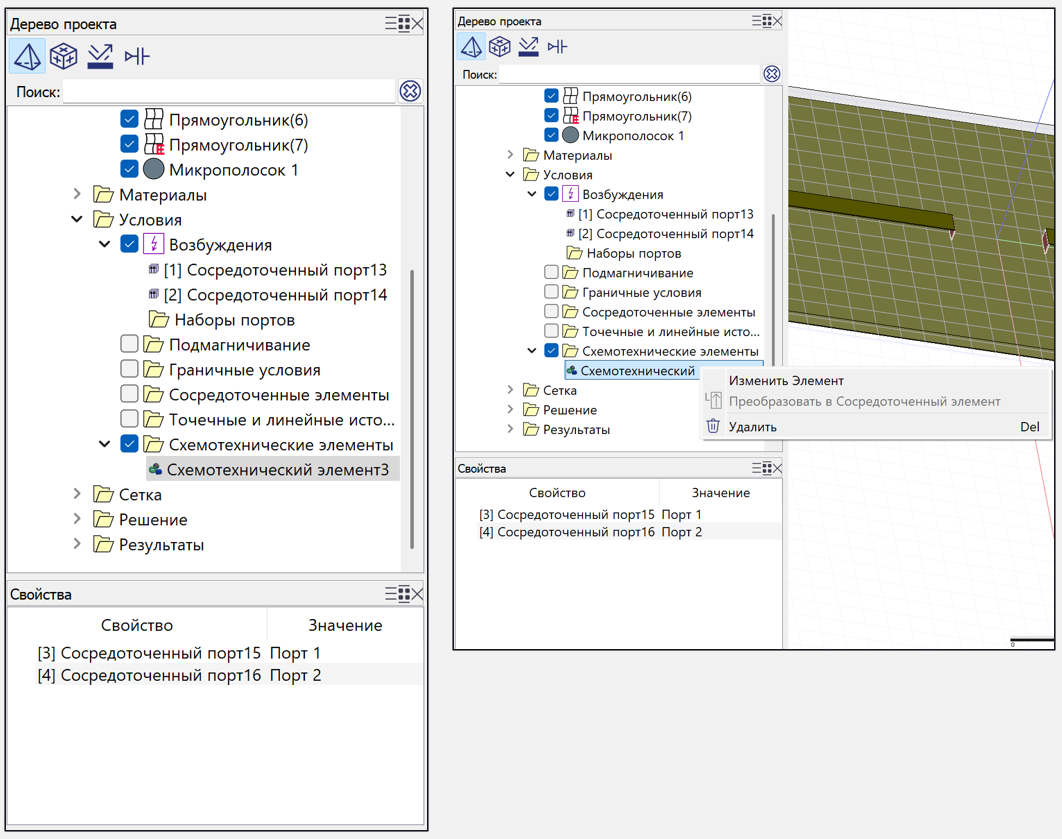The width and height of the screenshot is (1062, 839).
Task: Select the pyramid geometry icon in left panel toolbar
Action: tap(28, 56)
